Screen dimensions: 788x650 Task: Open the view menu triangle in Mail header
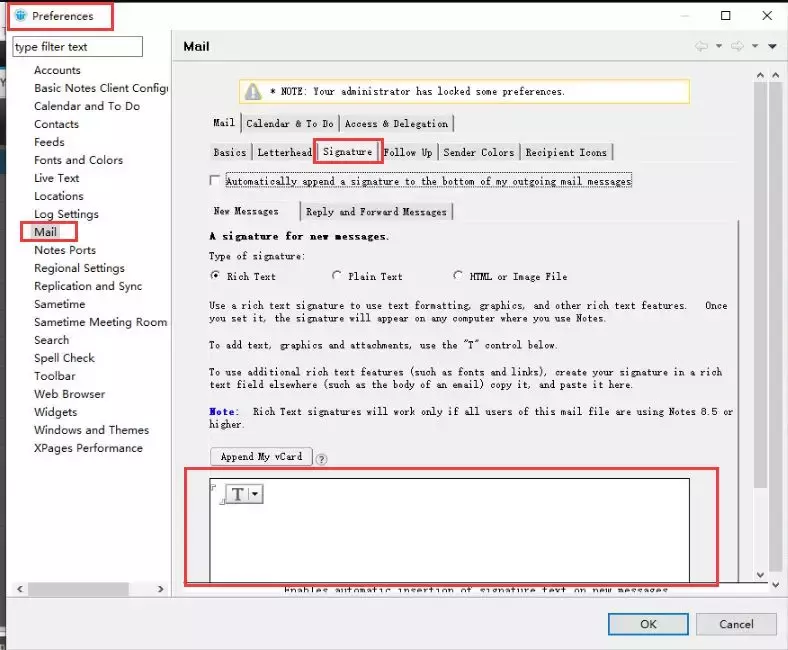[772, 46]
